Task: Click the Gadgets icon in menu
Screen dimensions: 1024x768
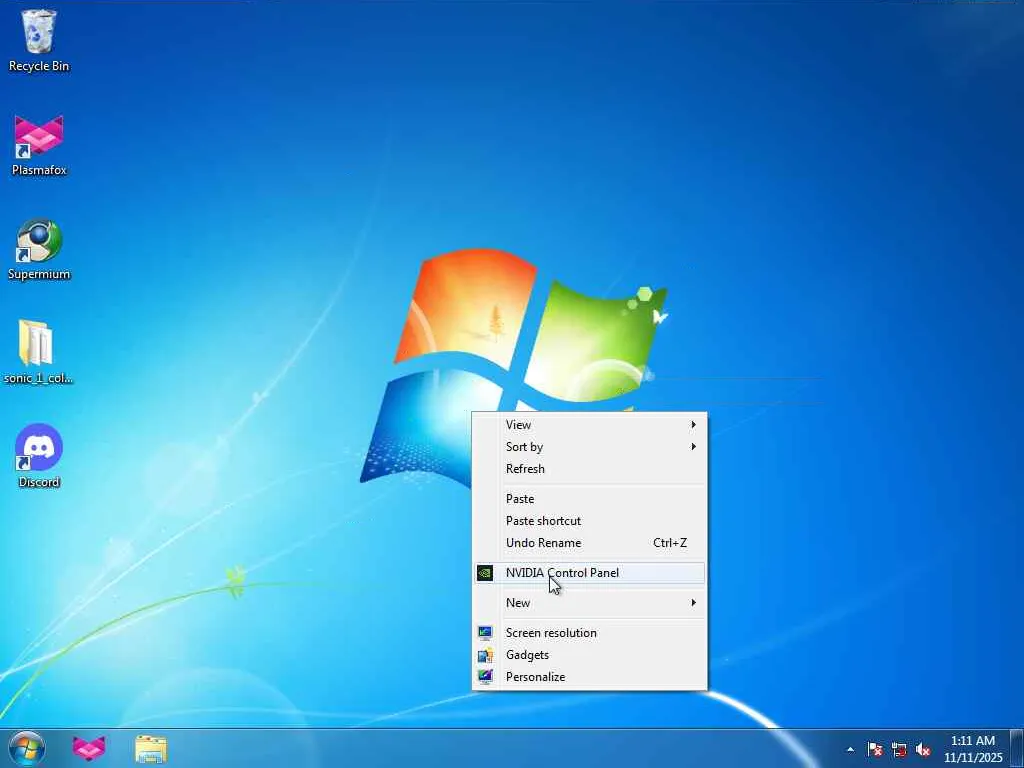Action: tap(485, 655)
